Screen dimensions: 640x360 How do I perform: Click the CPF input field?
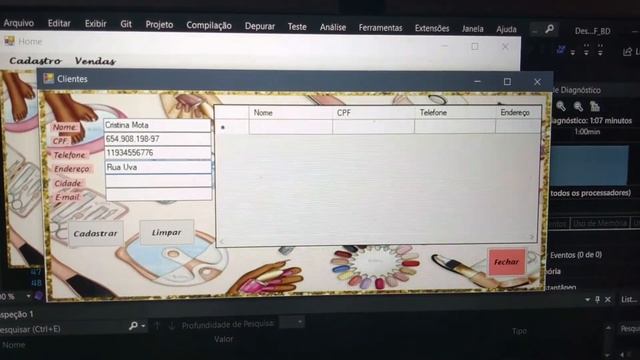[158, 139]
